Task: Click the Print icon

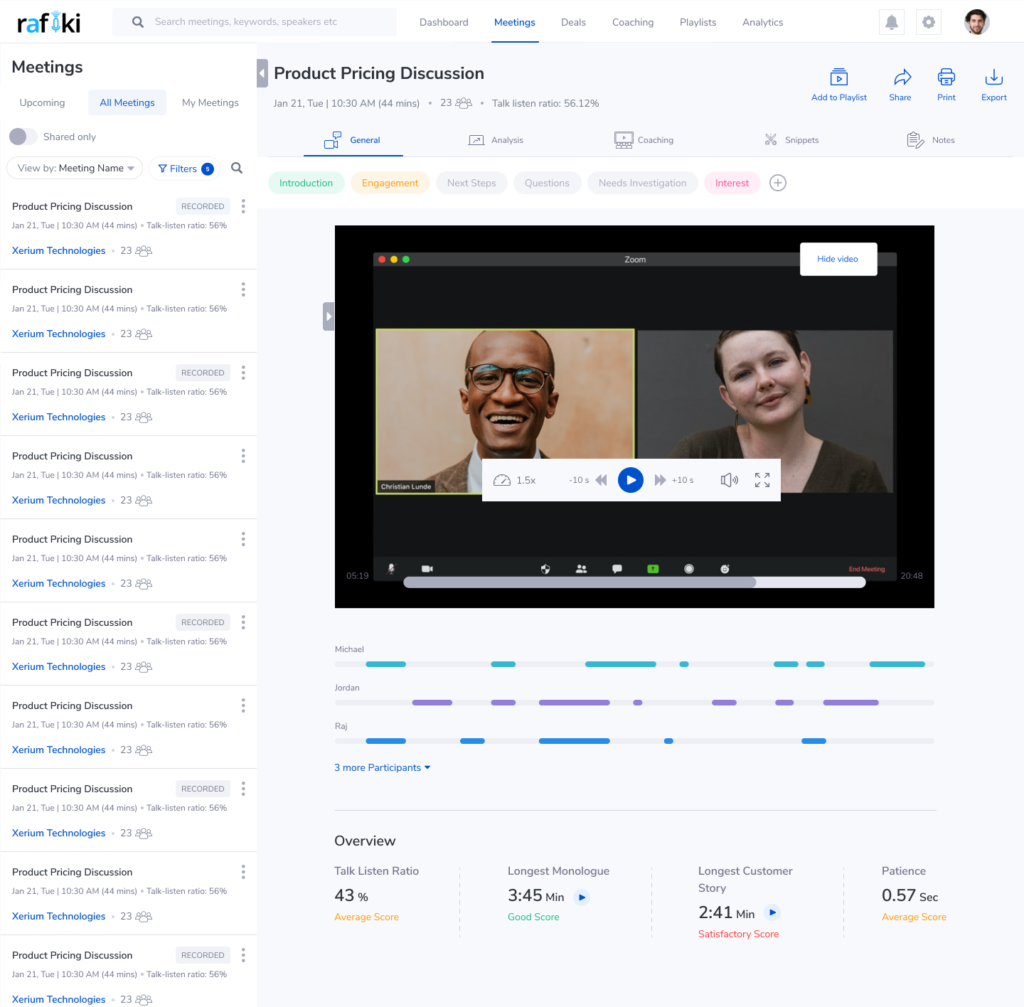Action: tap(946, 78)
